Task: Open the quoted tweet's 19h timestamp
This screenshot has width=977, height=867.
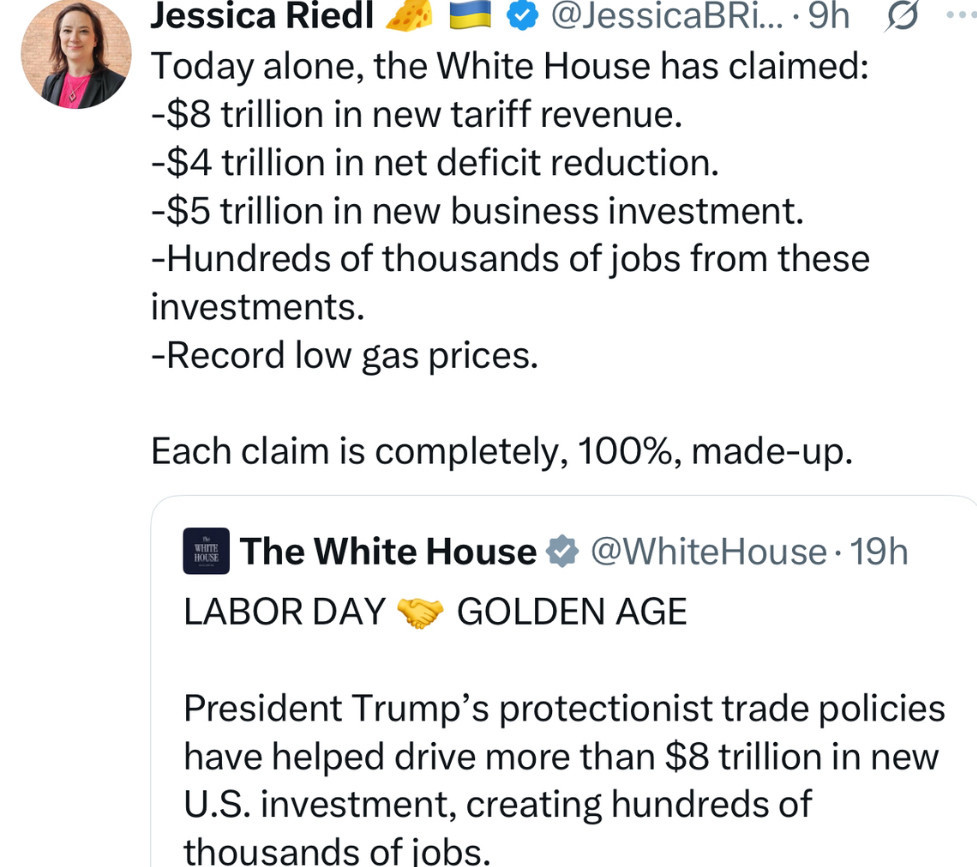Action: tap(879, 552)
